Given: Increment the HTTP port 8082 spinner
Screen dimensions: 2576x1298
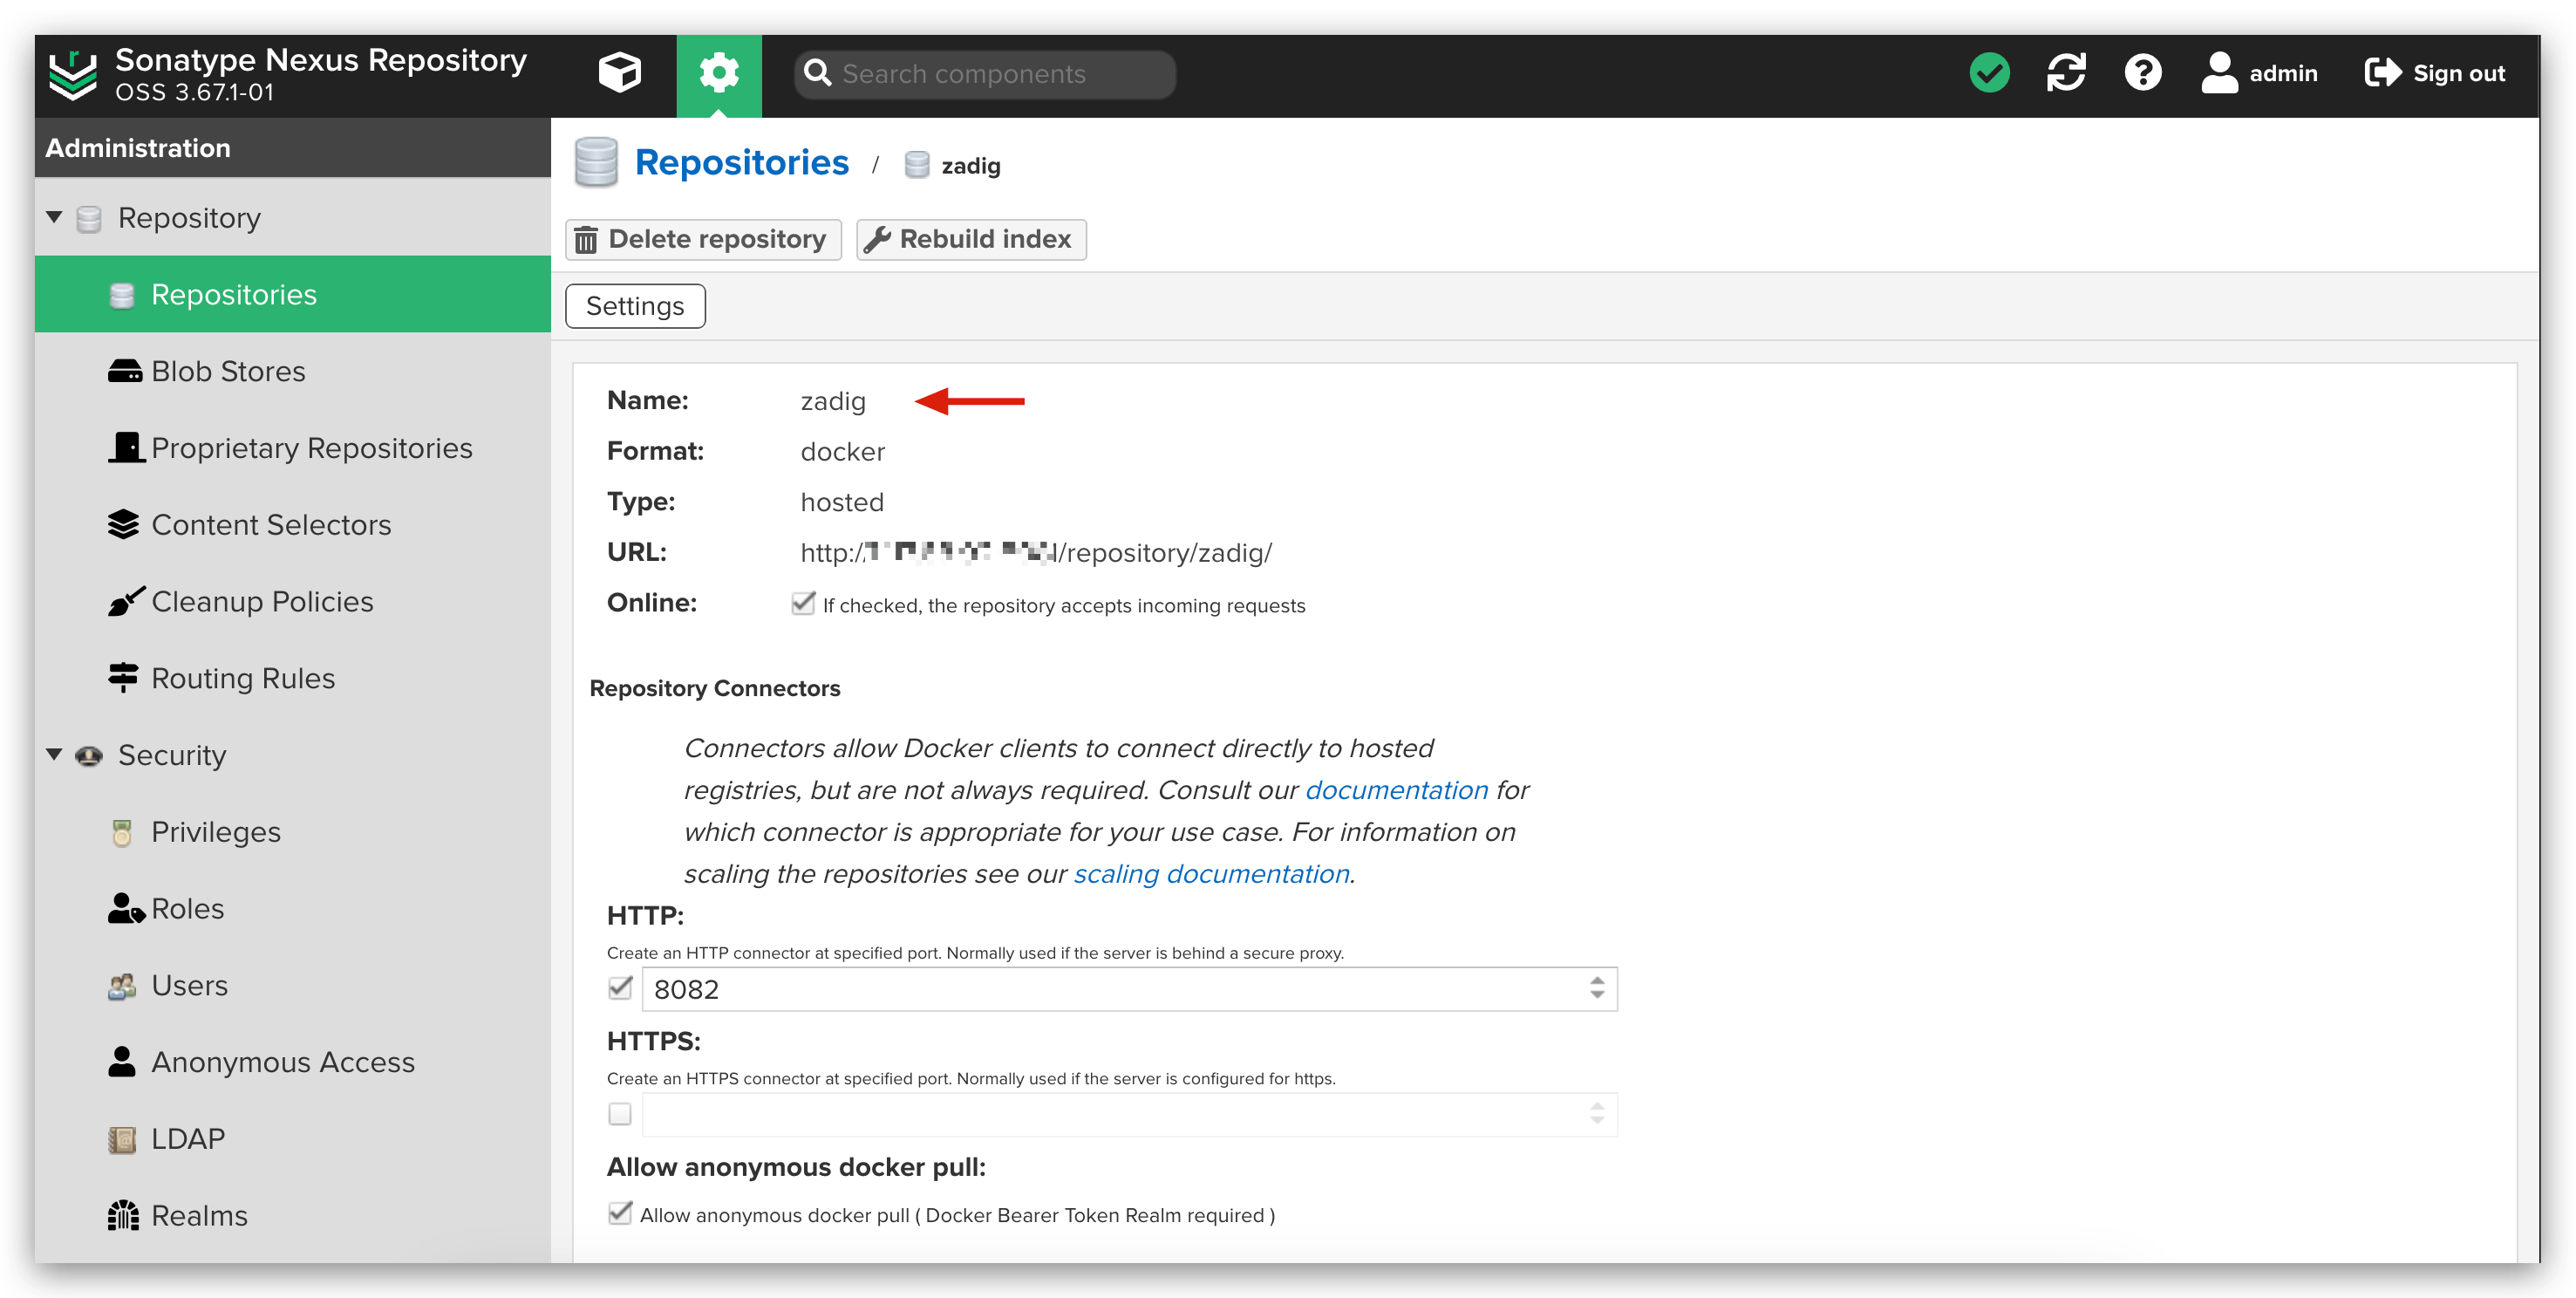Looking at the screenshot, I should pos(1597,981).
